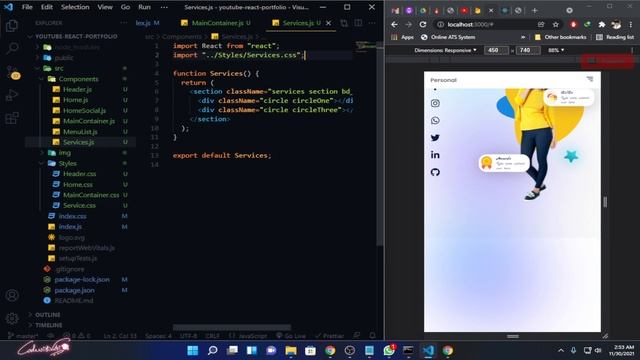The image size is (640, 360).
Task: Click the Personal logo in the page preview
Action: (443, 80)
